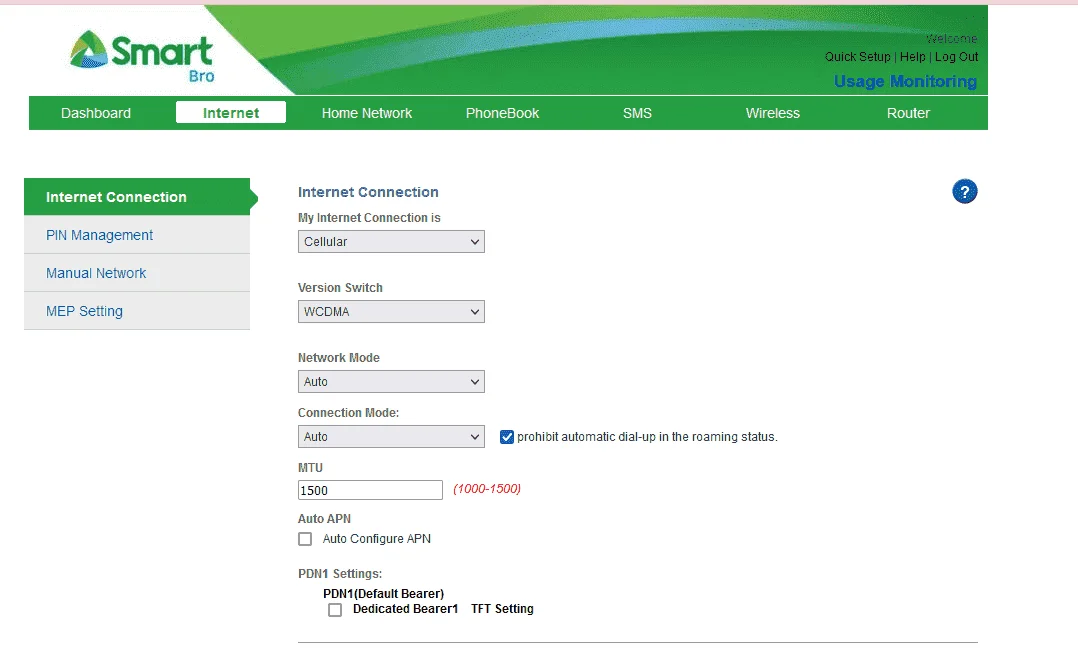The height and width of the screenshot is (648, 1078).
Task: Click the Internet Connection page heading
Action: pos(368,192)
